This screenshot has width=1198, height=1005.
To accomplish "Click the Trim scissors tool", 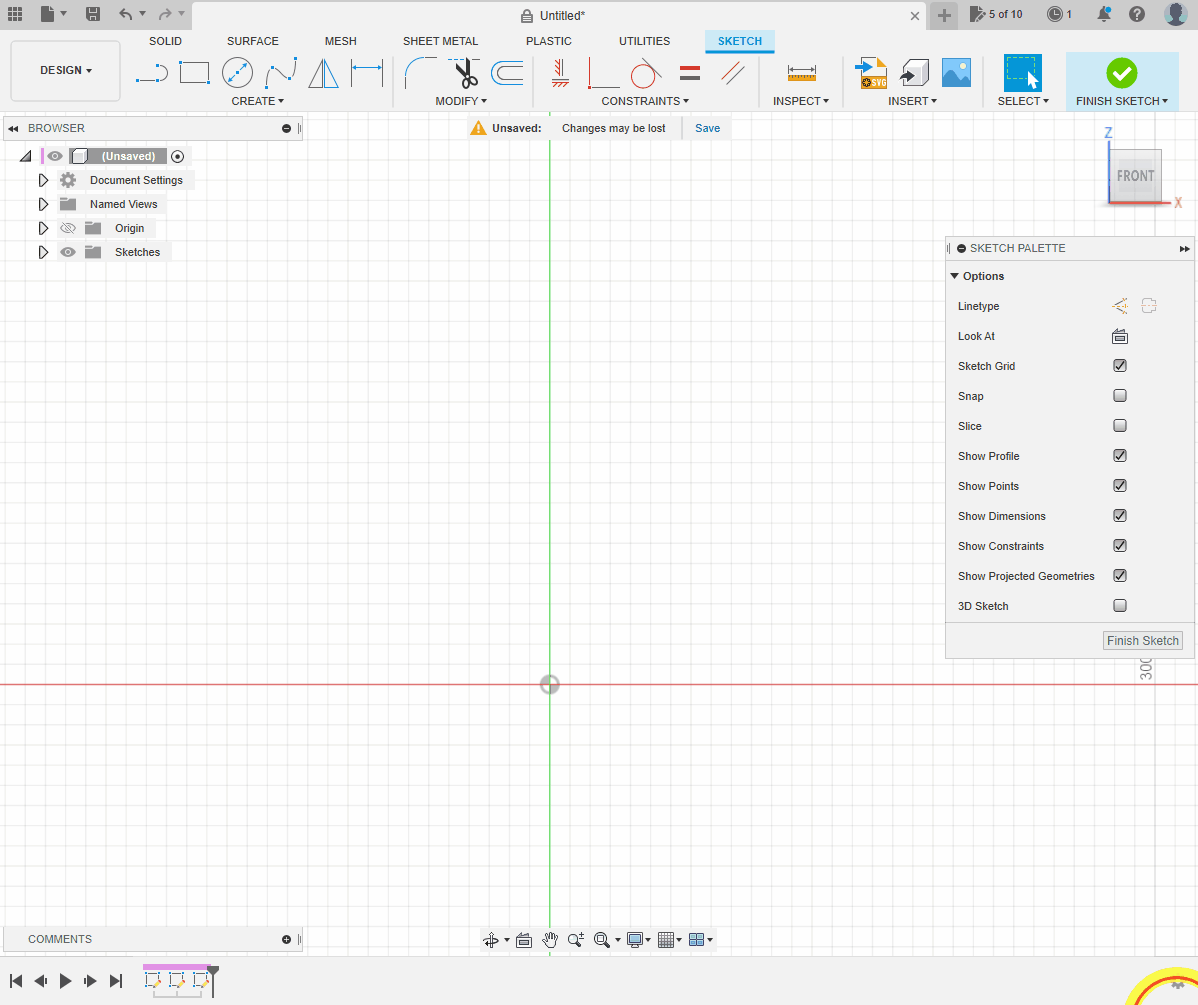I will click(x=465, y=73).
